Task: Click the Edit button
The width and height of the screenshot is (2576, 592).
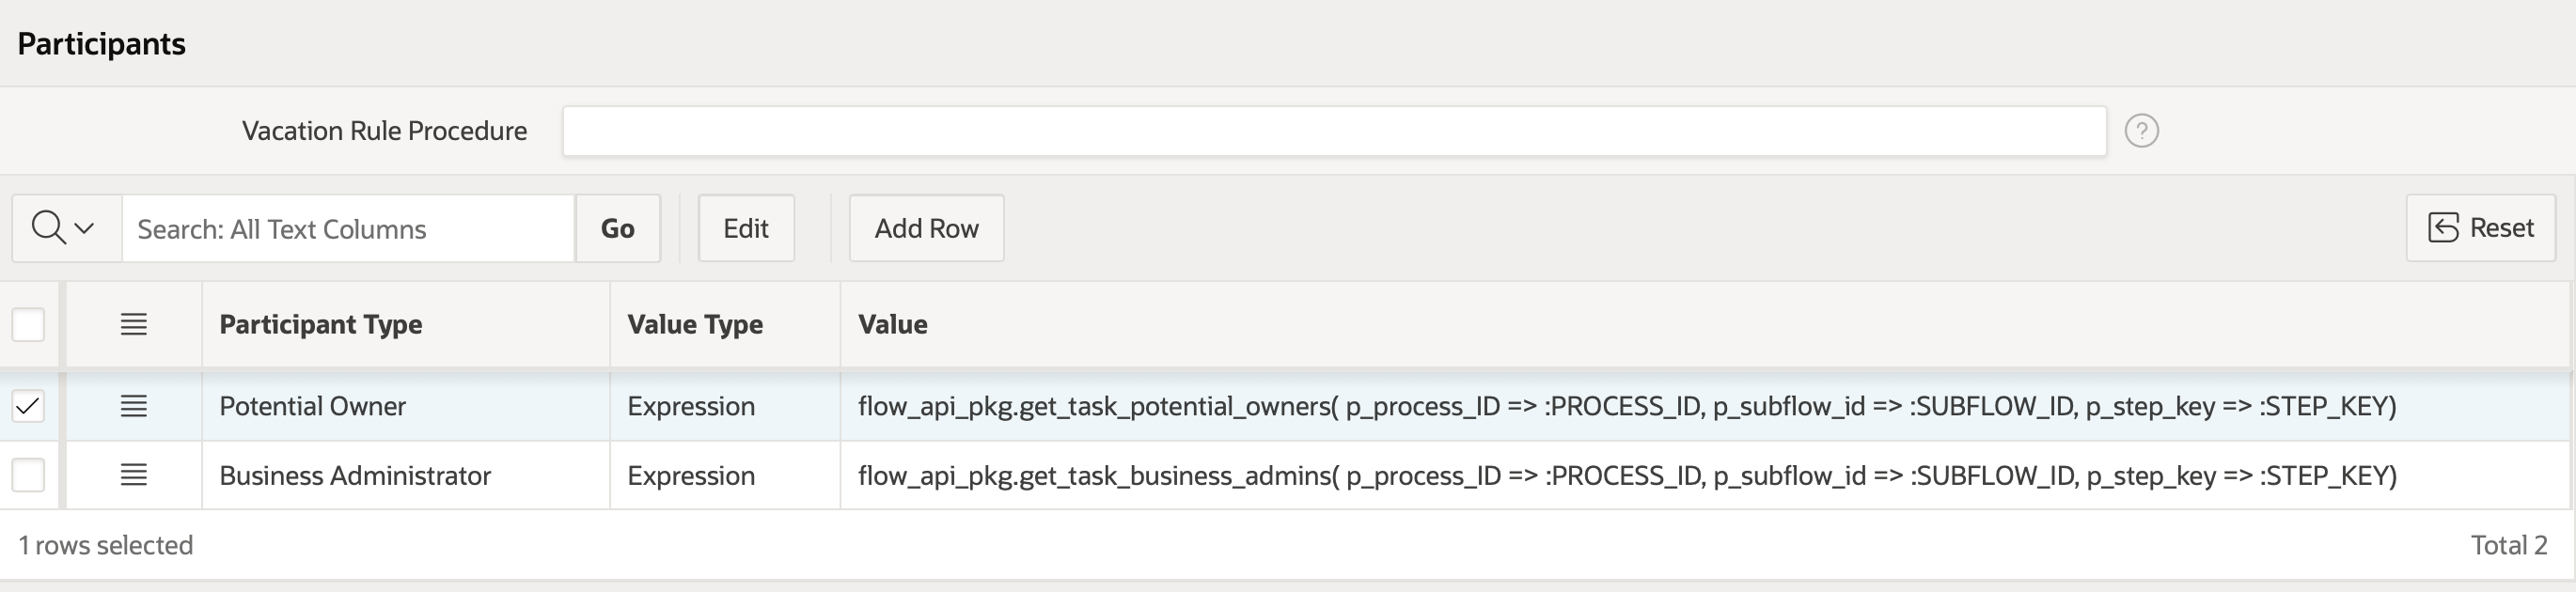Action: 746,228
